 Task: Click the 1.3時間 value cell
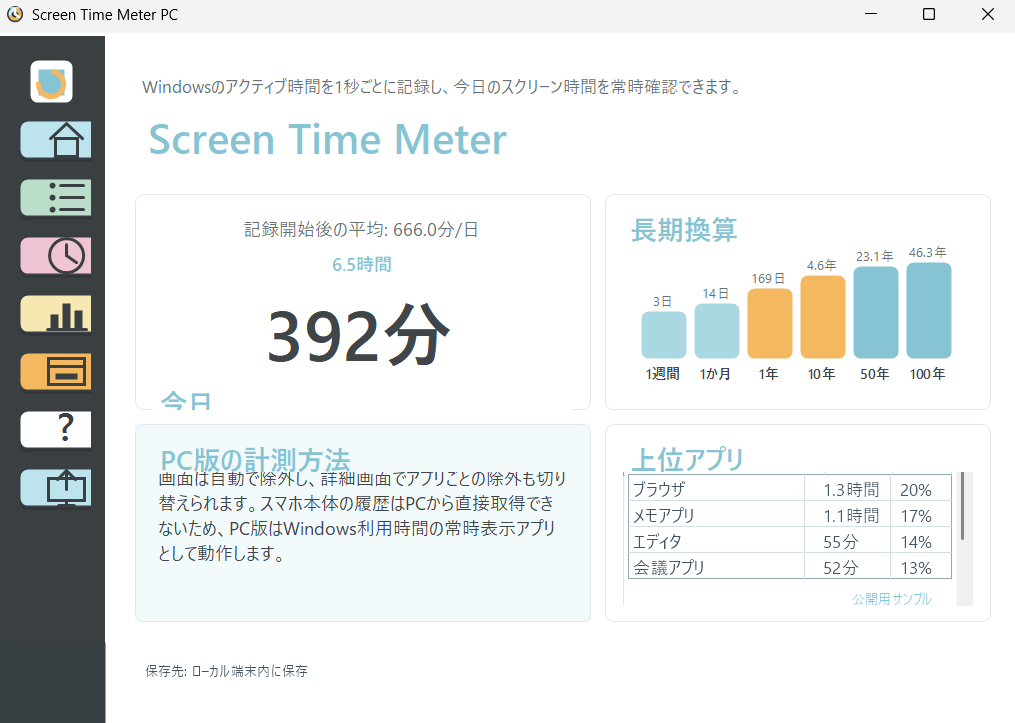tap(848, 489)
